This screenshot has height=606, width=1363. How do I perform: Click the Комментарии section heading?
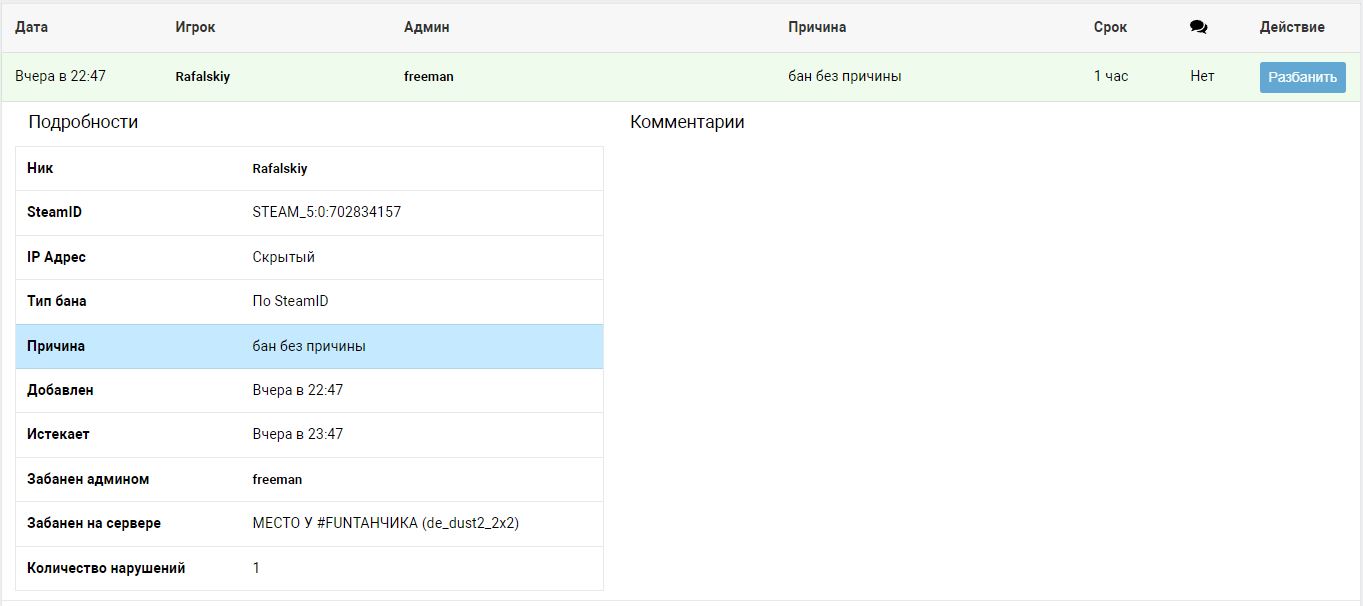(x=686, y=122)
